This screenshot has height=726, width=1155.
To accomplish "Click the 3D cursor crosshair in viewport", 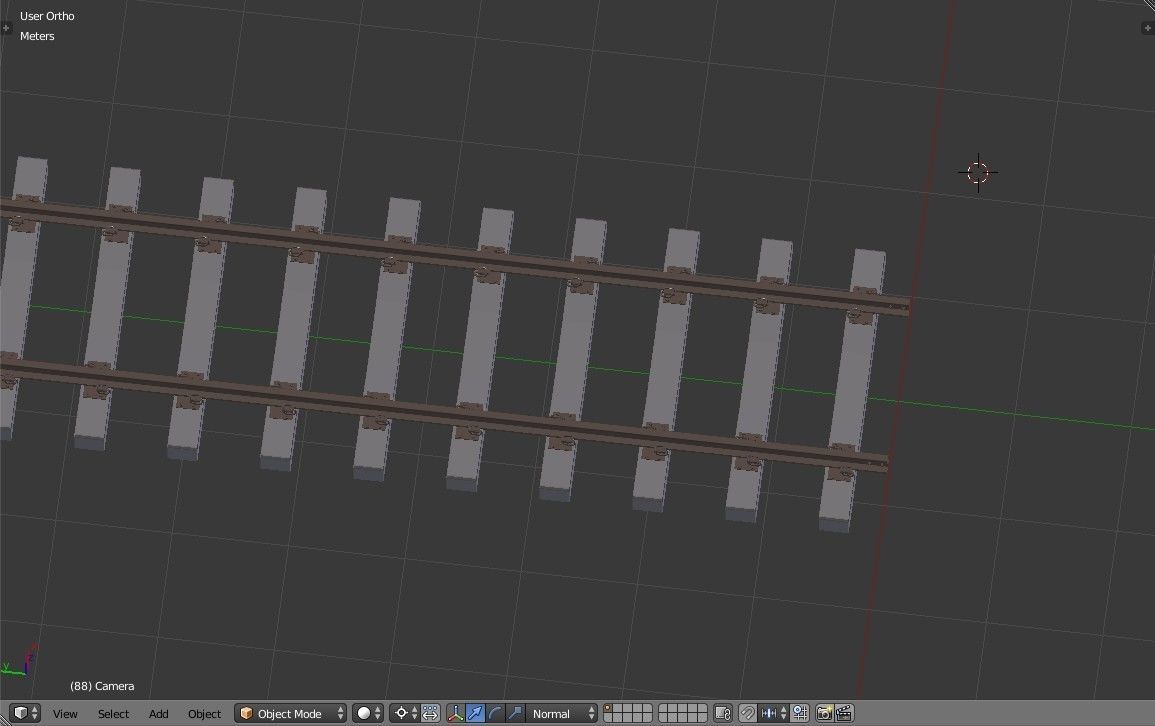I will tap(978, 173).
